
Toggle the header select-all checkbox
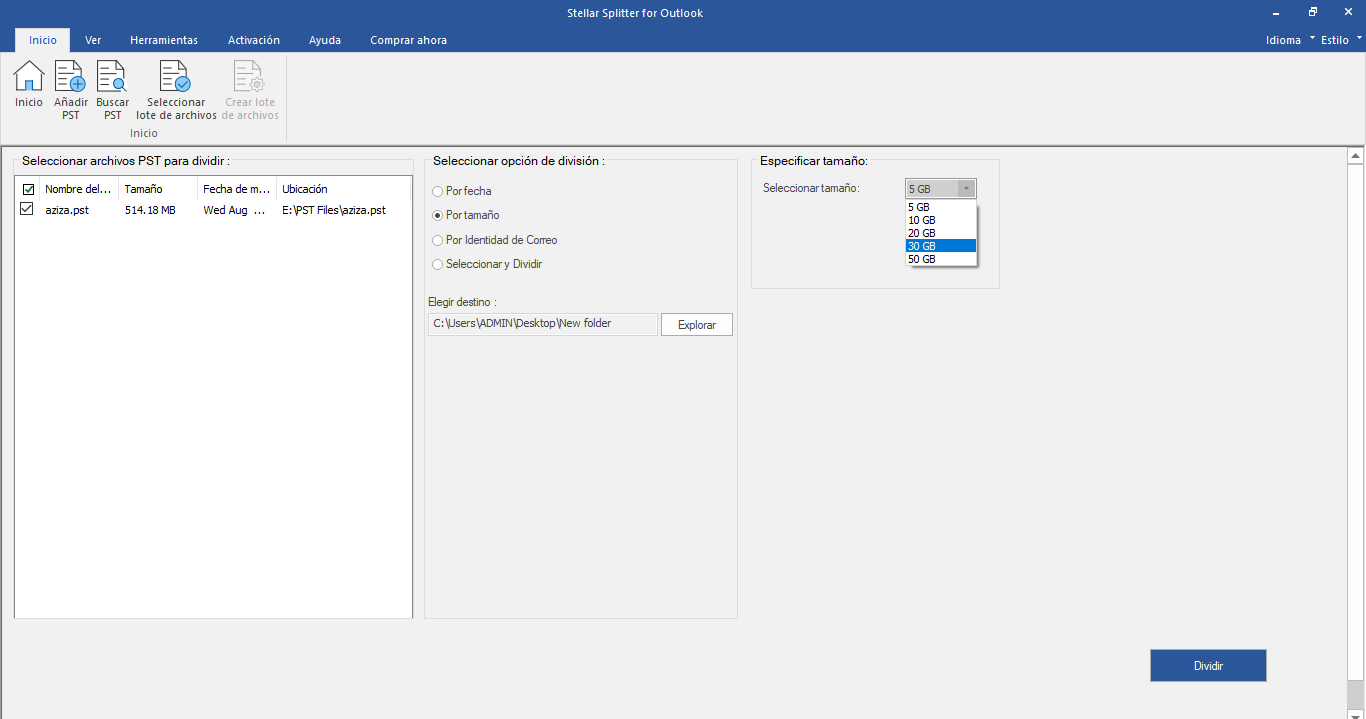point(28,189)
